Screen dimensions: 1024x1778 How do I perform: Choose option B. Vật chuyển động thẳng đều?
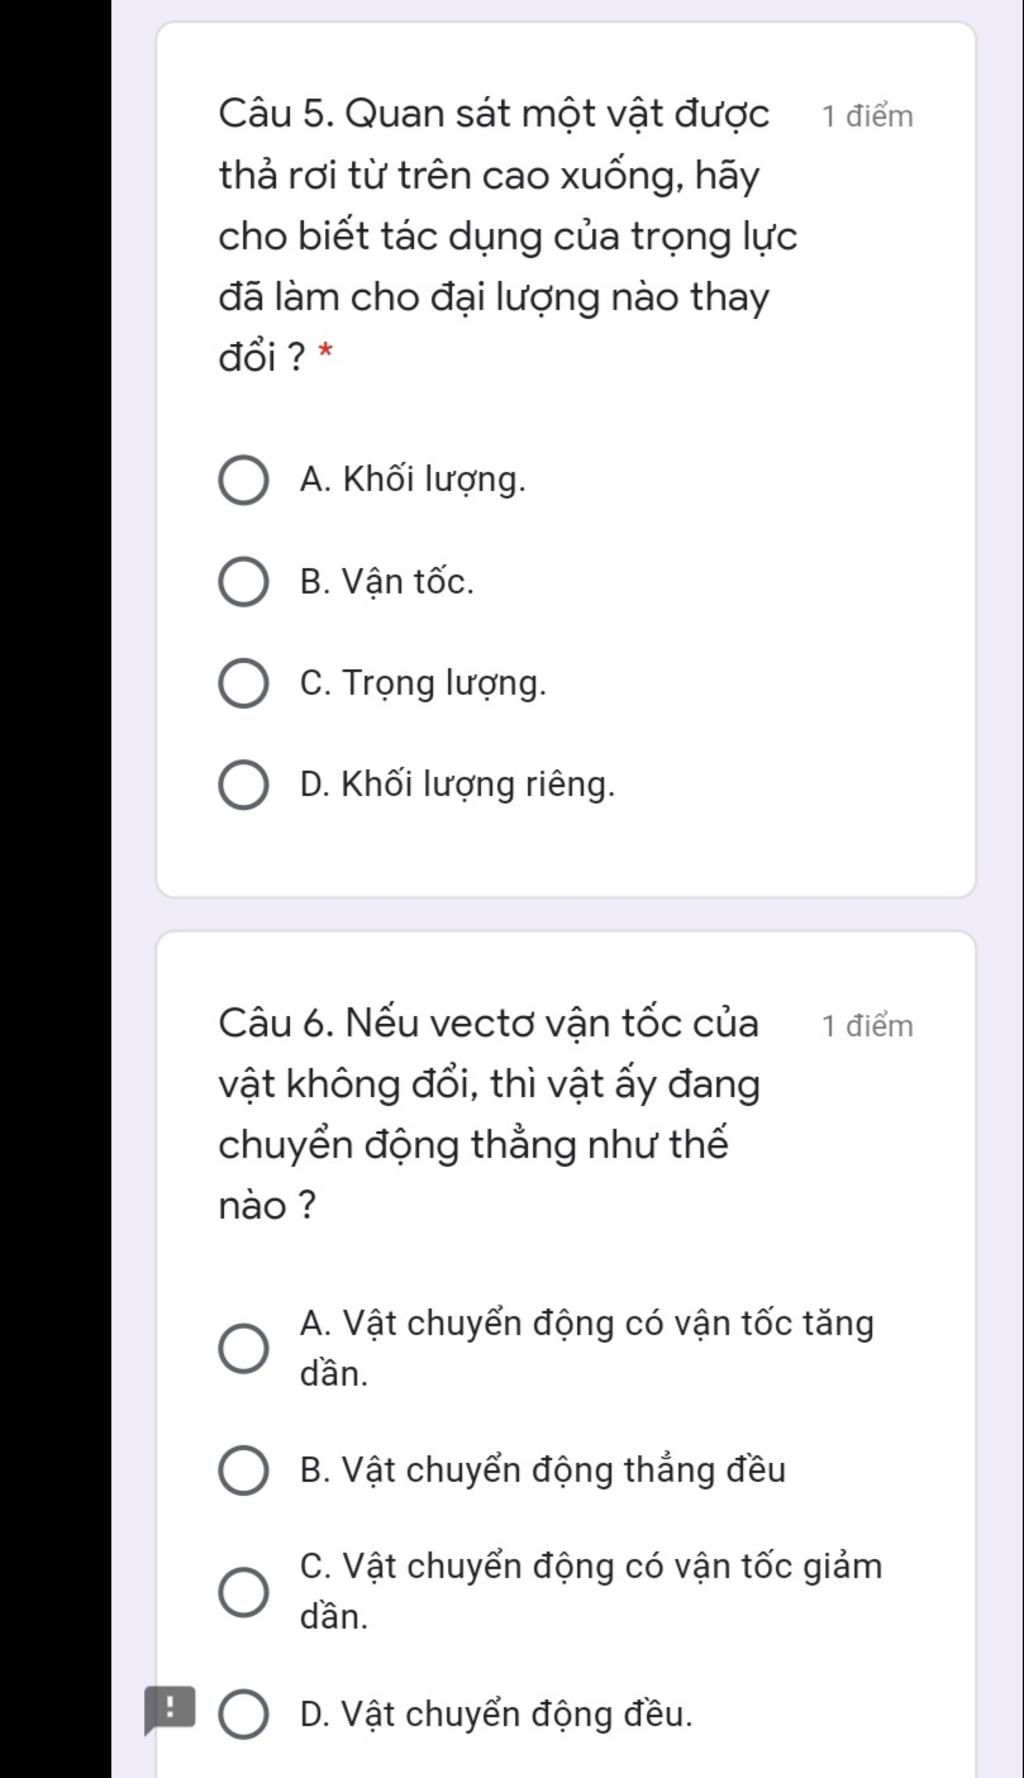pyautogui.click(x=243, y=1471)
